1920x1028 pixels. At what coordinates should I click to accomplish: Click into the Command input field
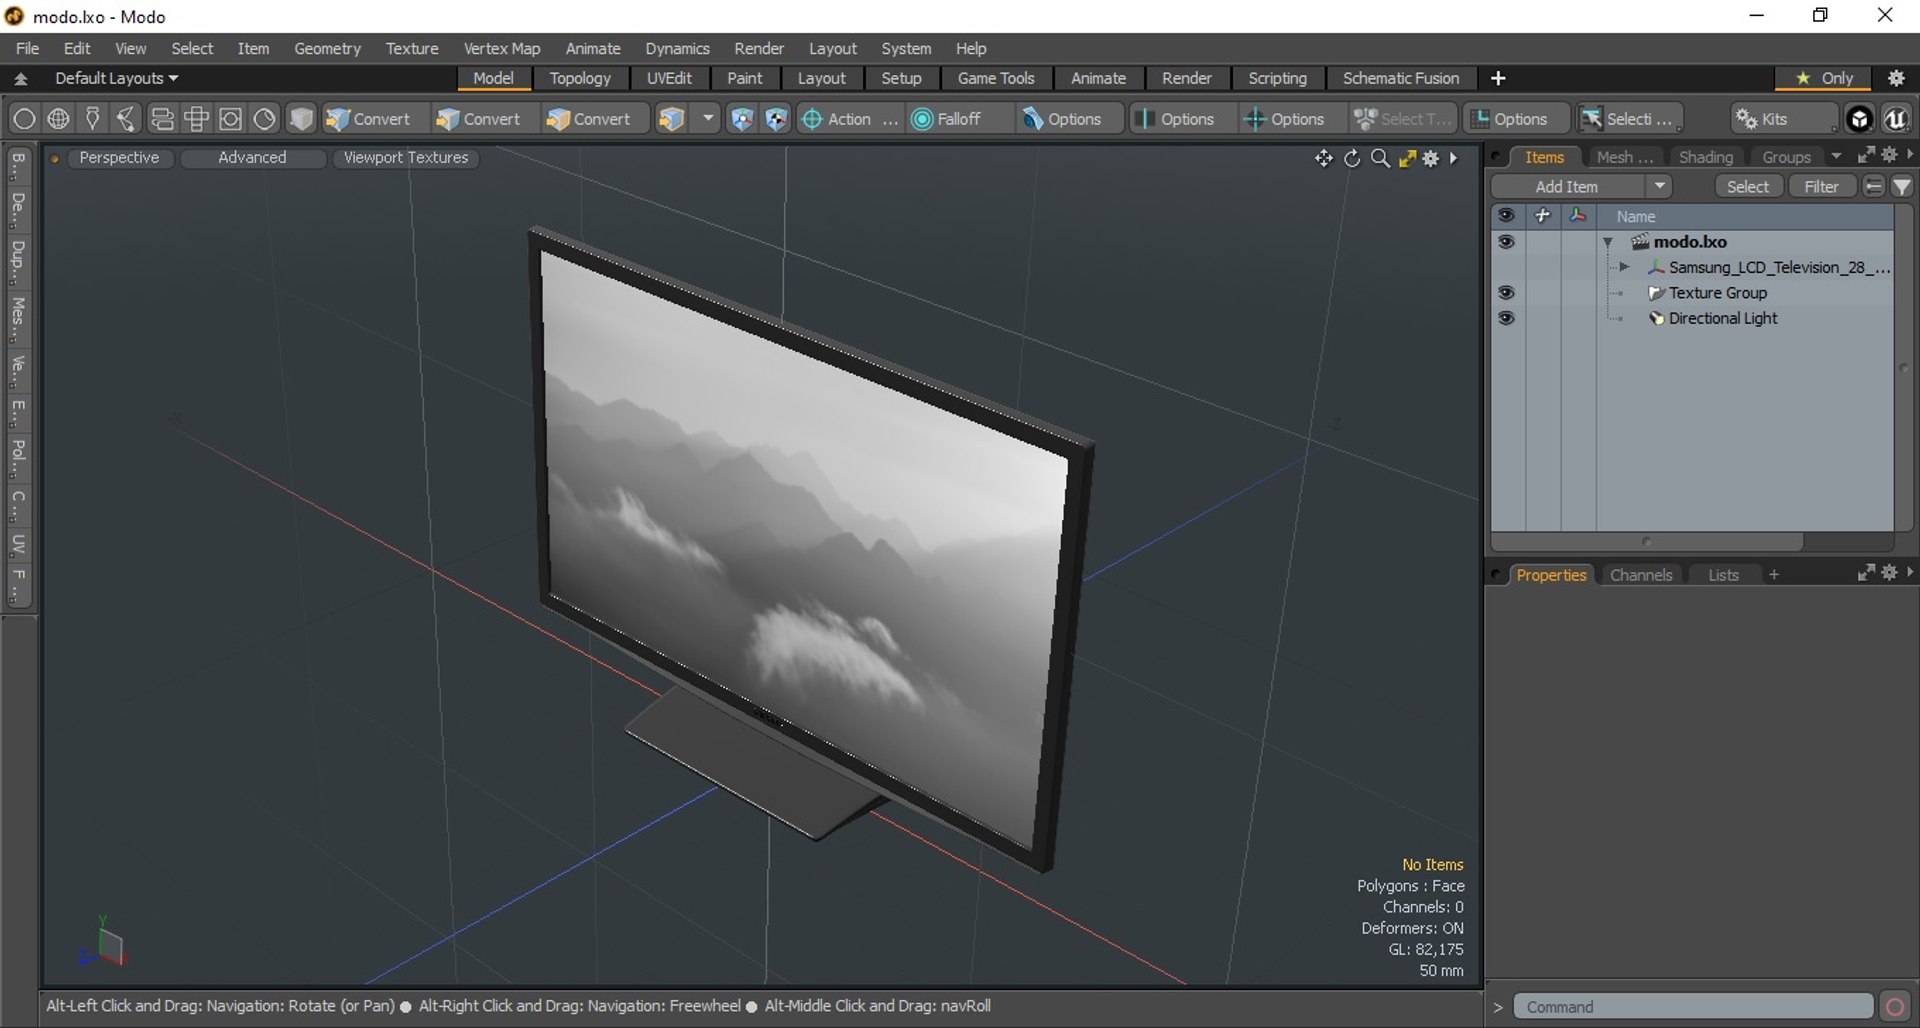click(1692, 1006)
